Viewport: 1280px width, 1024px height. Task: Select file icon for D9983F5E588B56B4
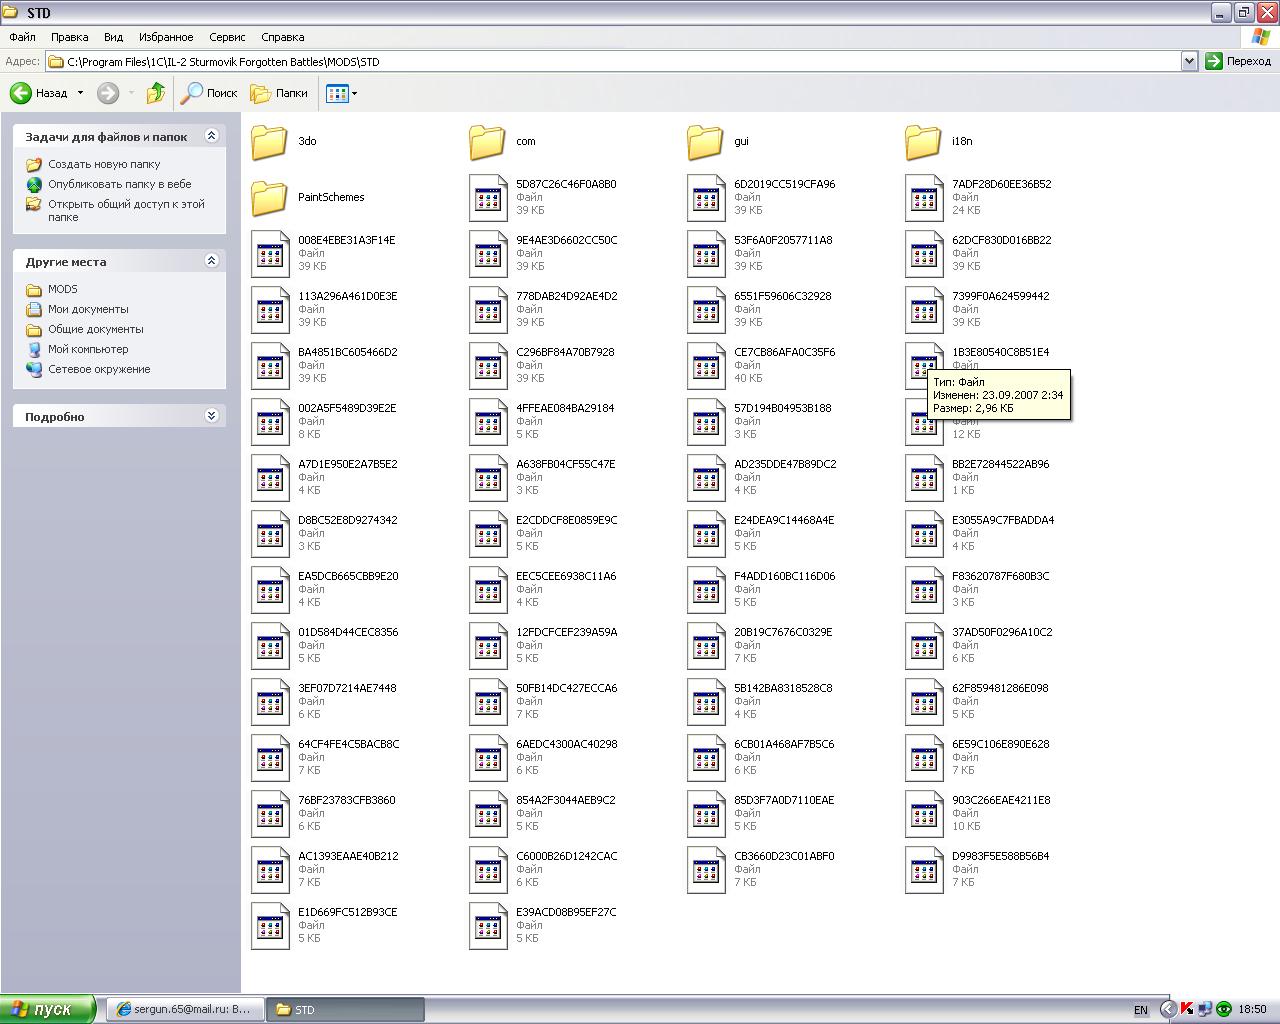[x=924, y=870]
